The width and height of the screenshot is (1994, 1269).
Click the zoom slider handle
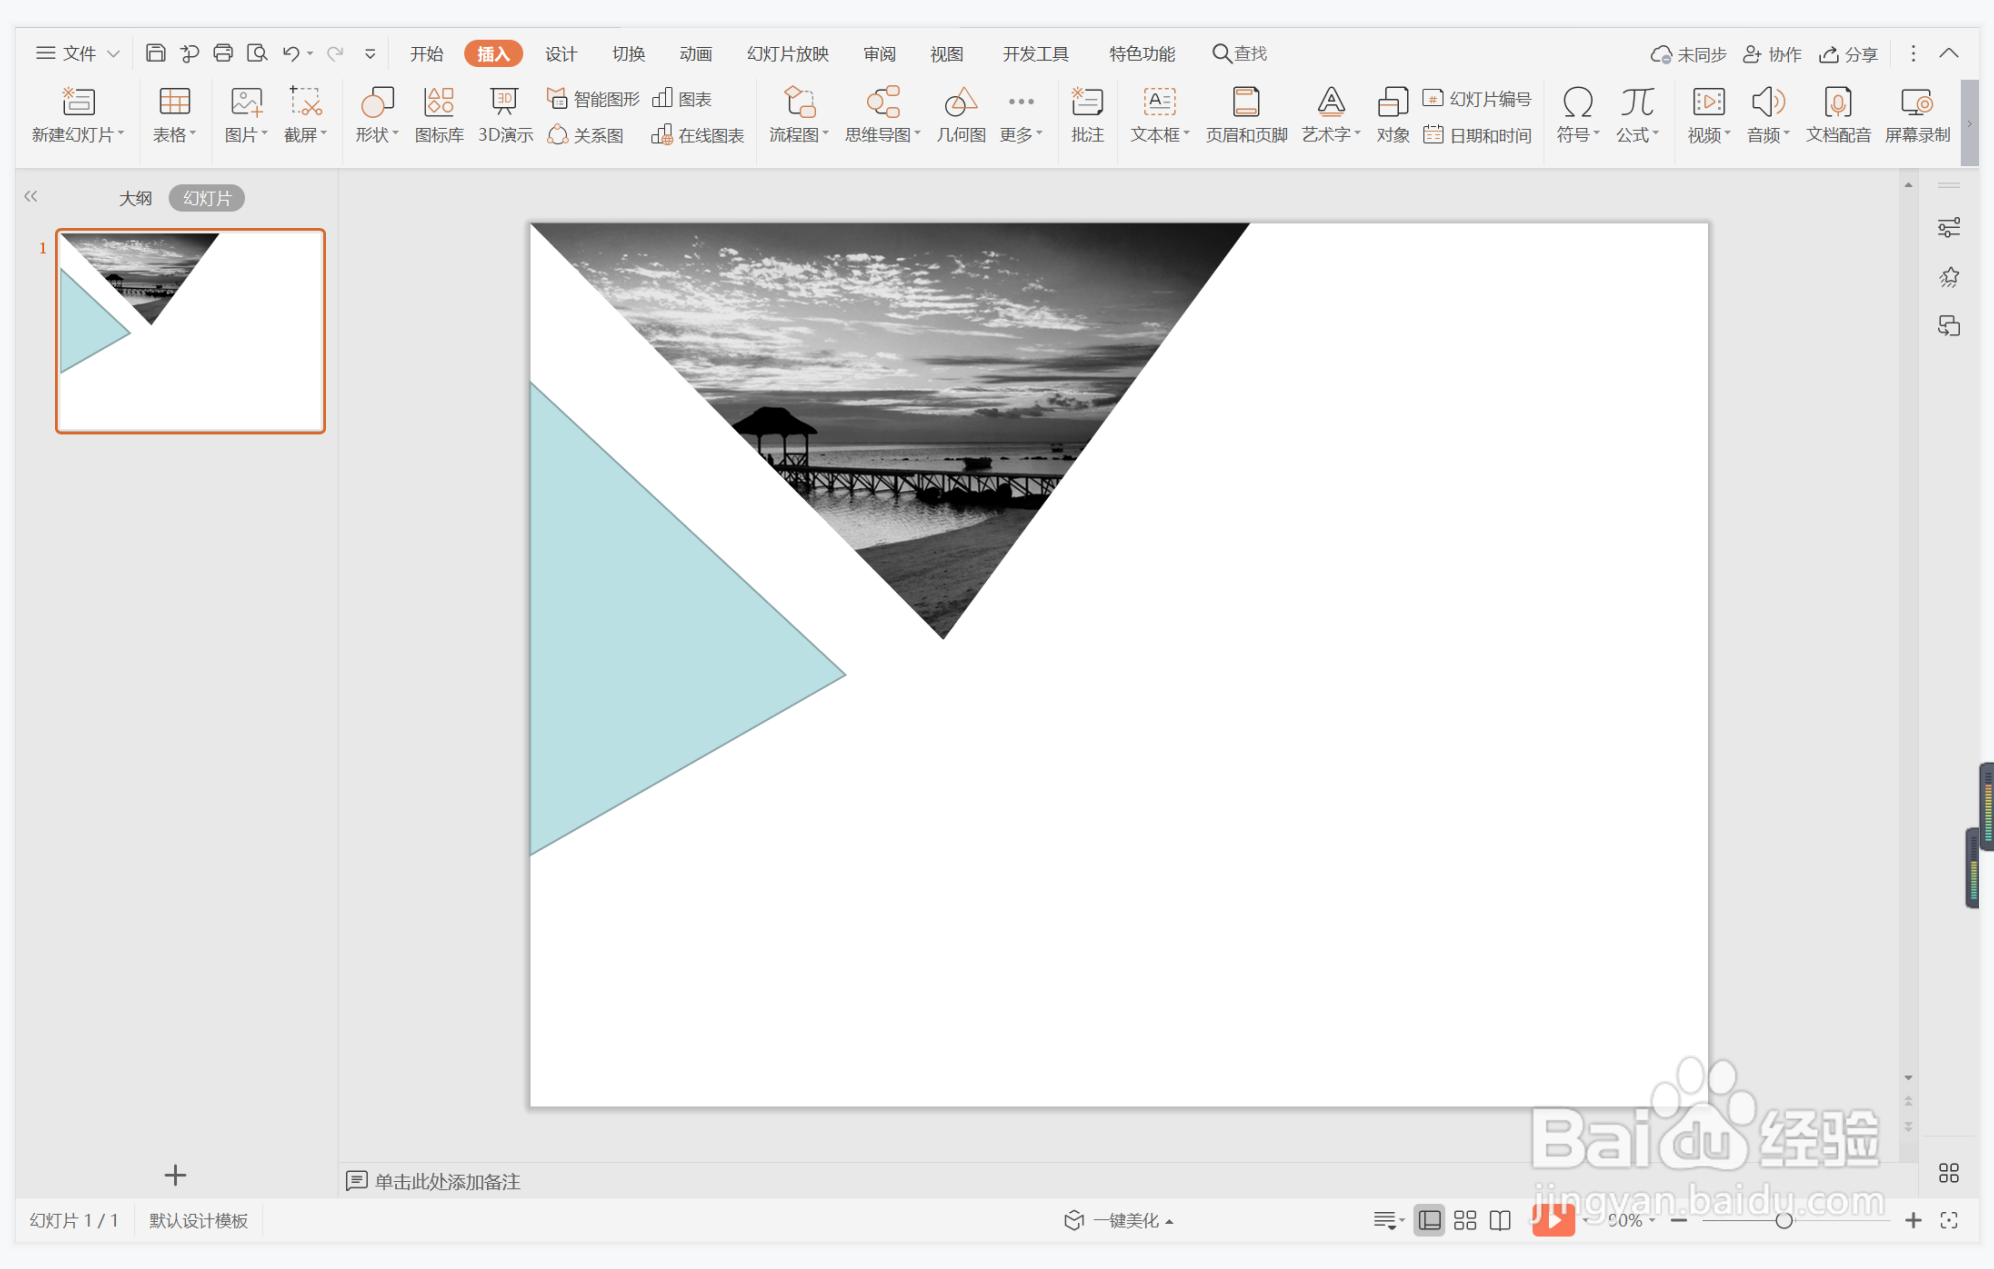[1783, 1220]
